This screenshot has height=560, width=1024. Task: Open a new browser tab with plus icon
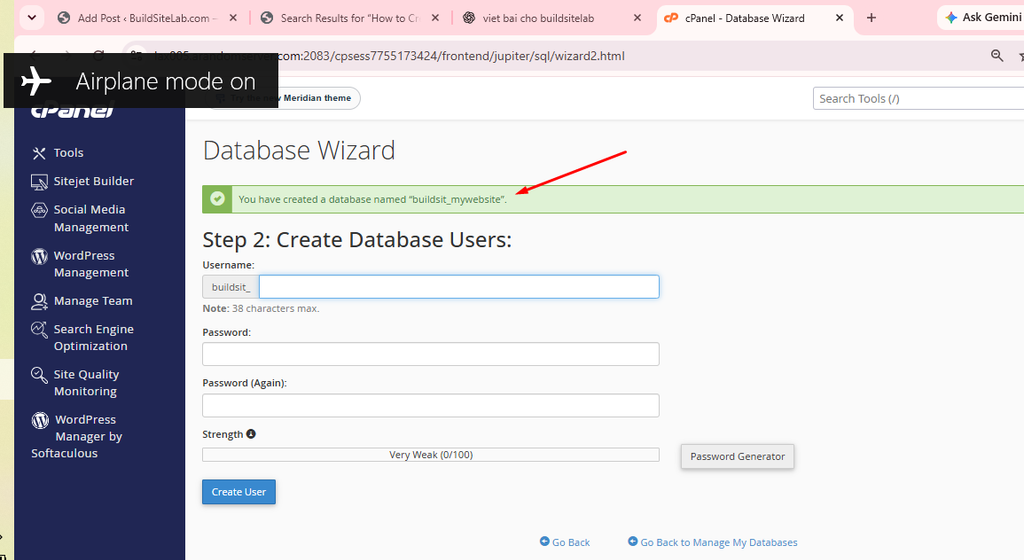pos(871,18)
